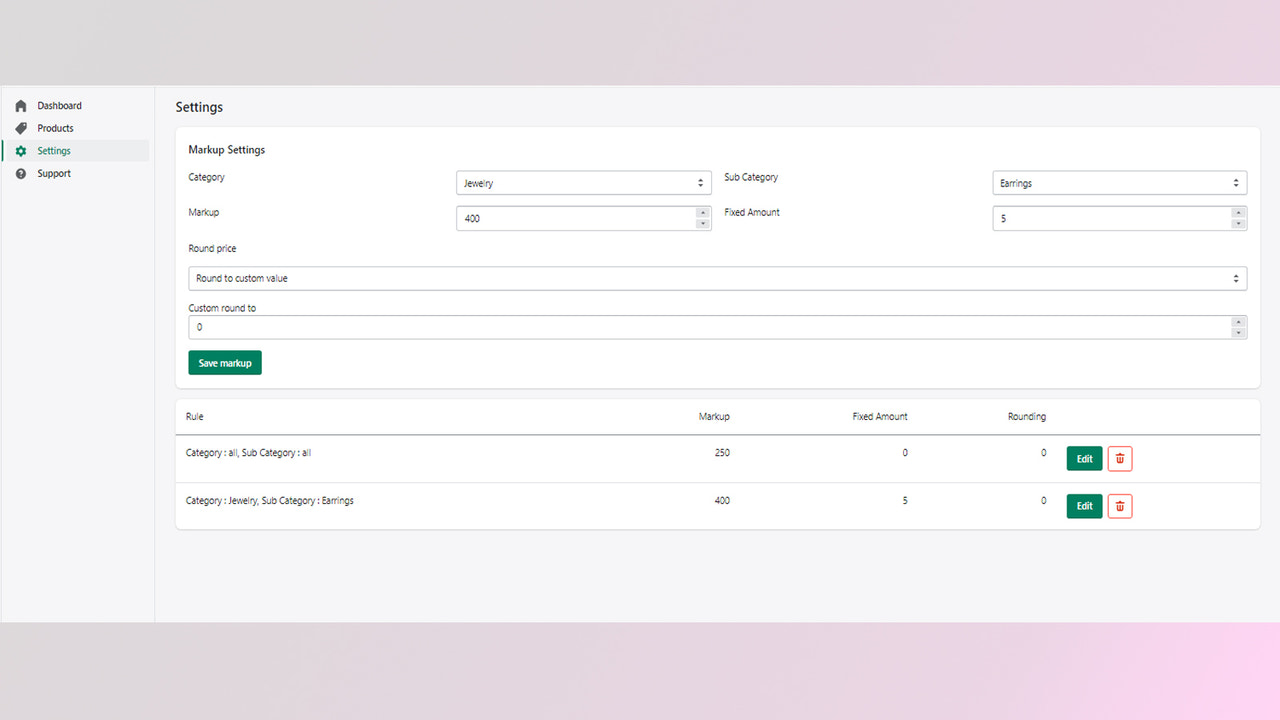Edit the Jewelry Earrings rule

coord(1084,506)
